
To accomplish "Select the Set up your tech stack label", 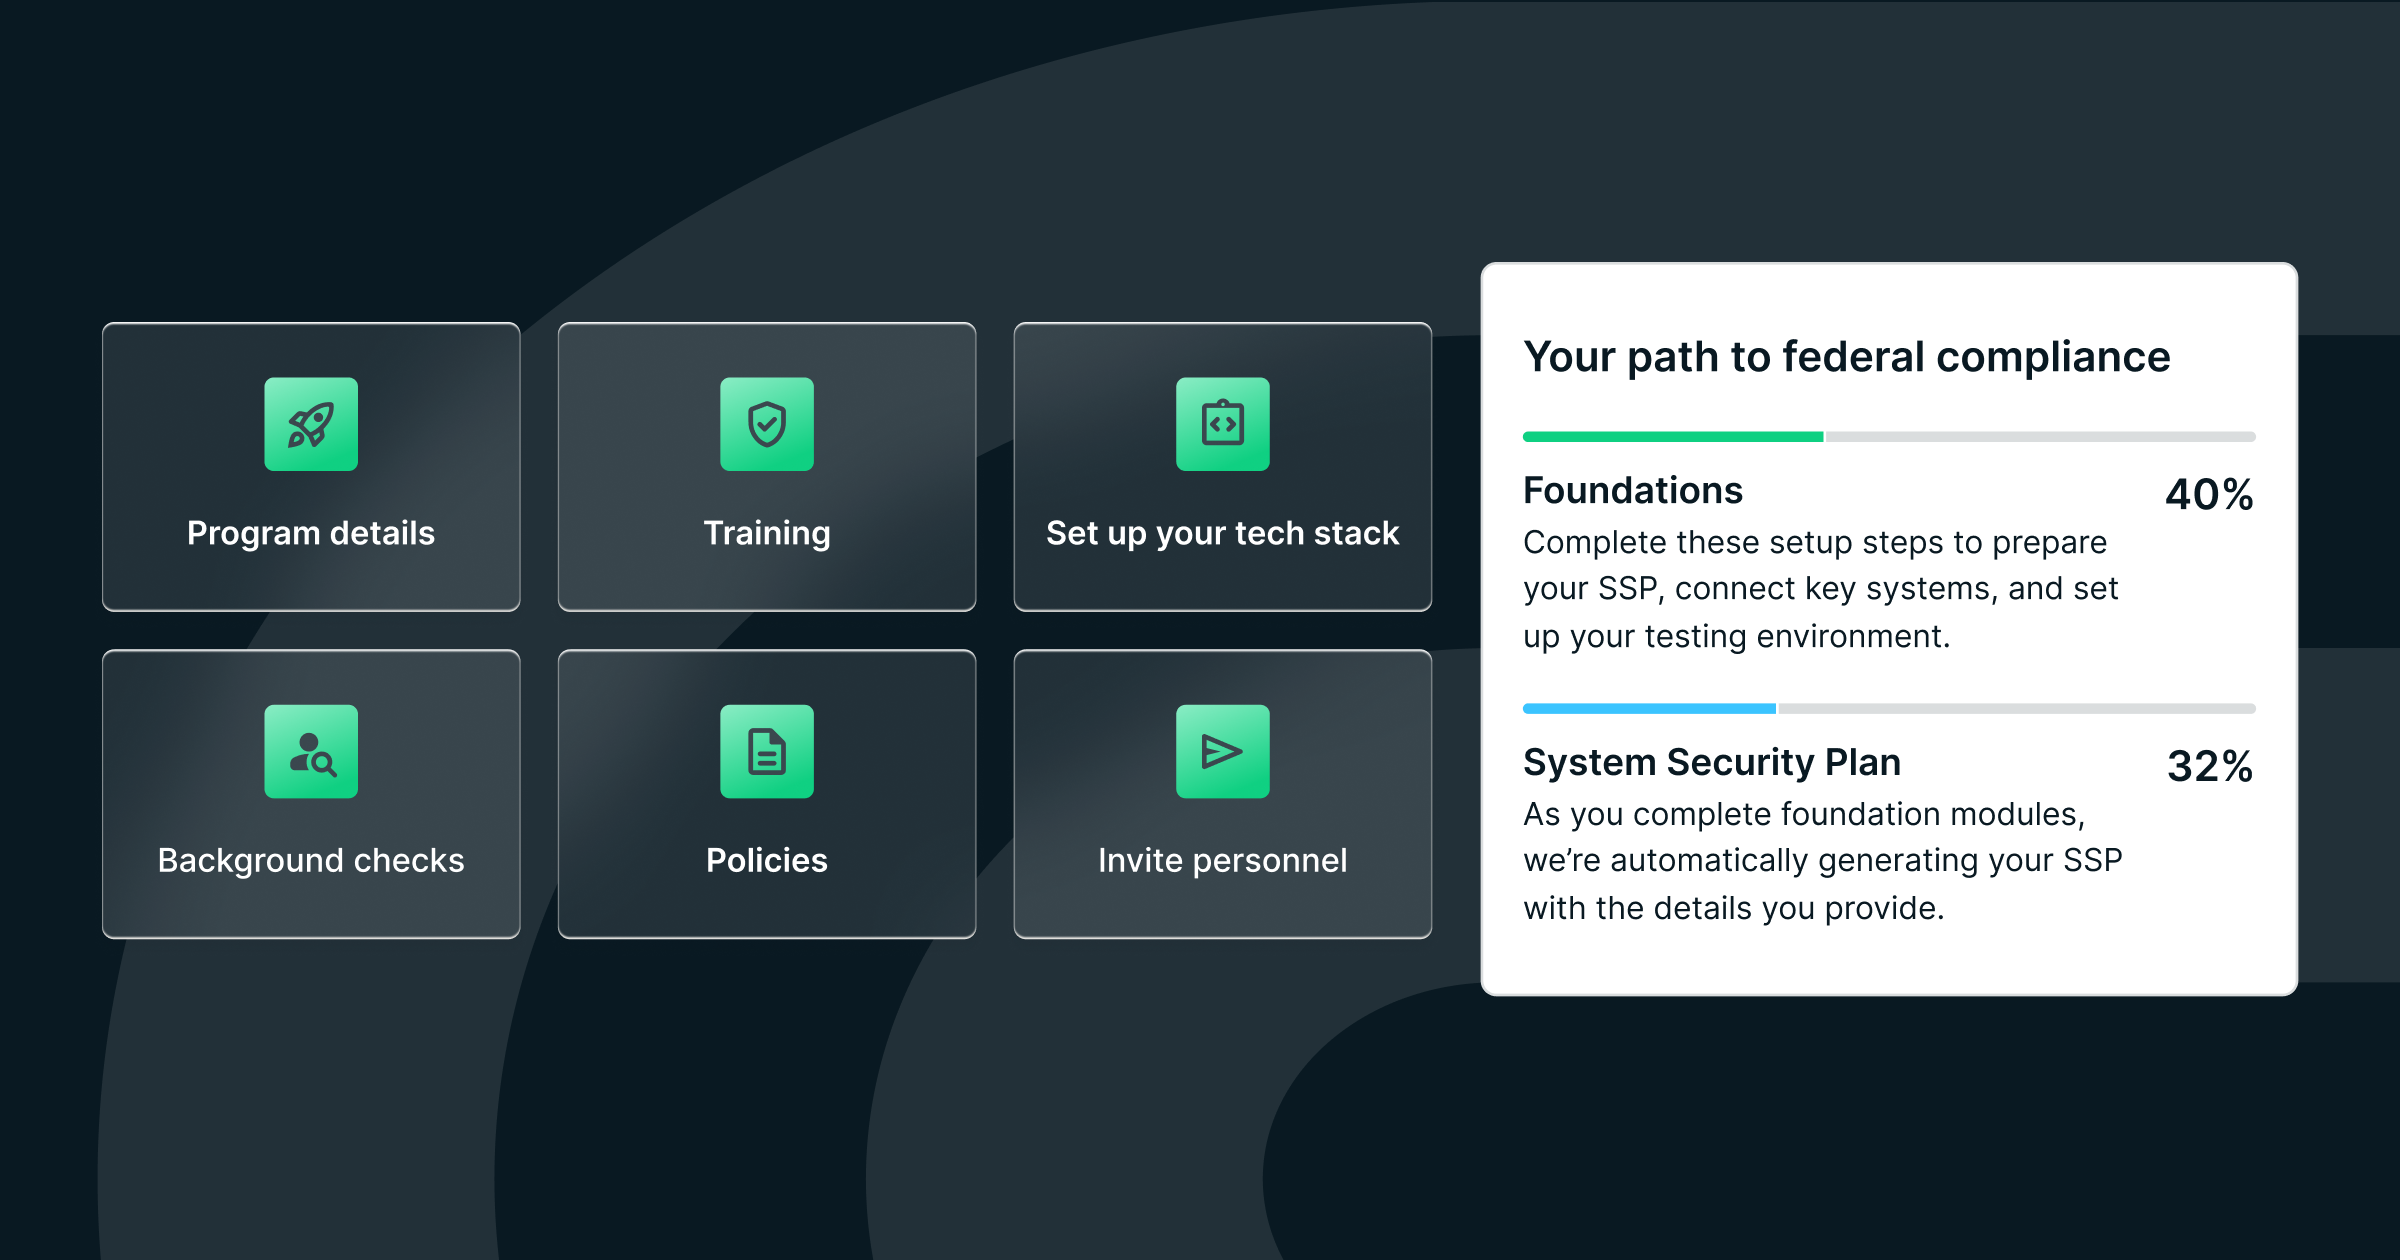I will point(1223,533).
